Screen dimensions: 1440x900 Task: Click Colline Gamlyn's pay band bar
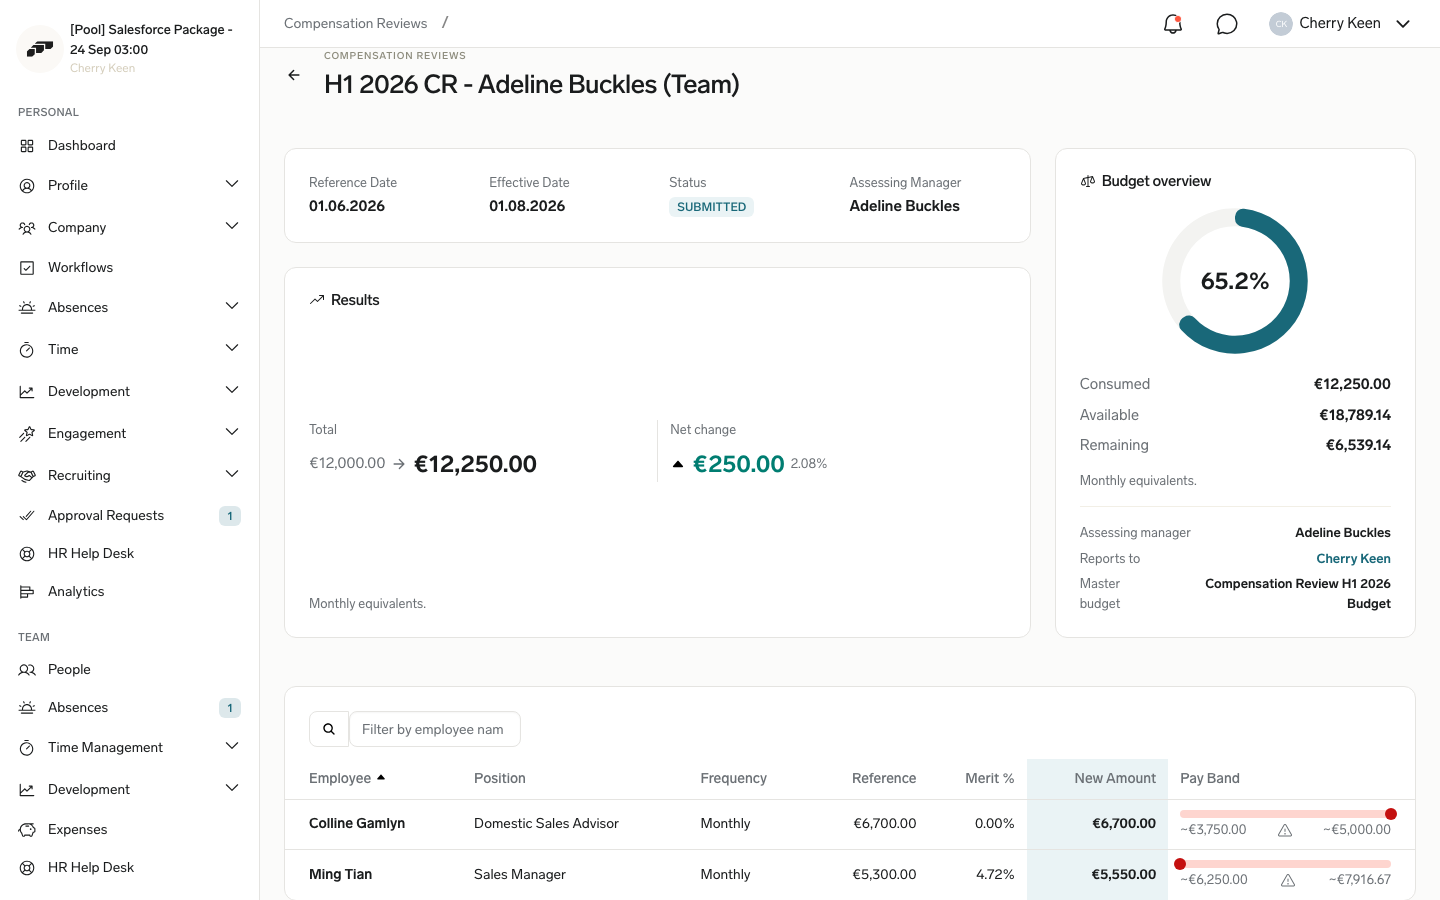1288,814
